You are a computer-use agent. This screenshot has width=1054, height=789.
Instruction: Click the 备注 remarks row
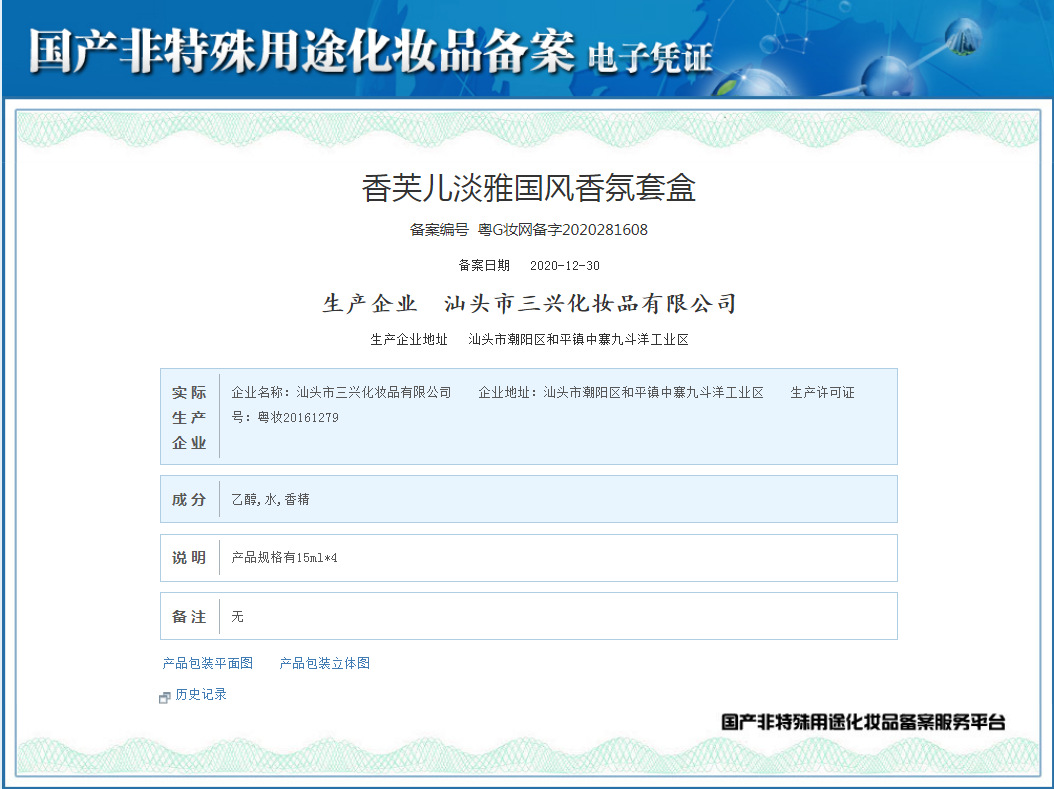(189, 617)
